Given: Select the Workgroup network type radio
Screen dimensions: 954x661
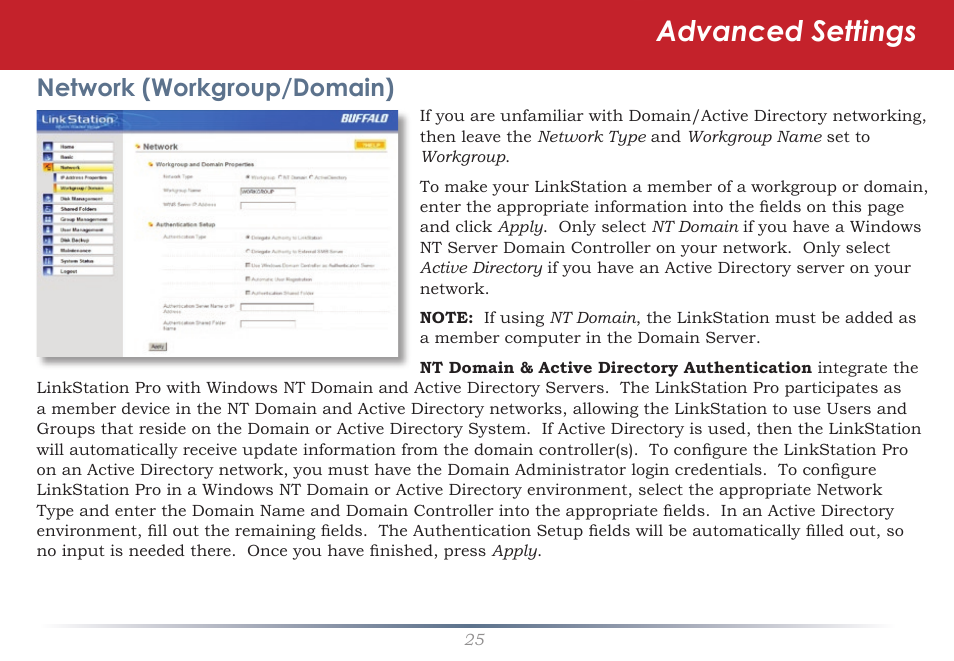Looking at the screenshot, I should (248, 177).
